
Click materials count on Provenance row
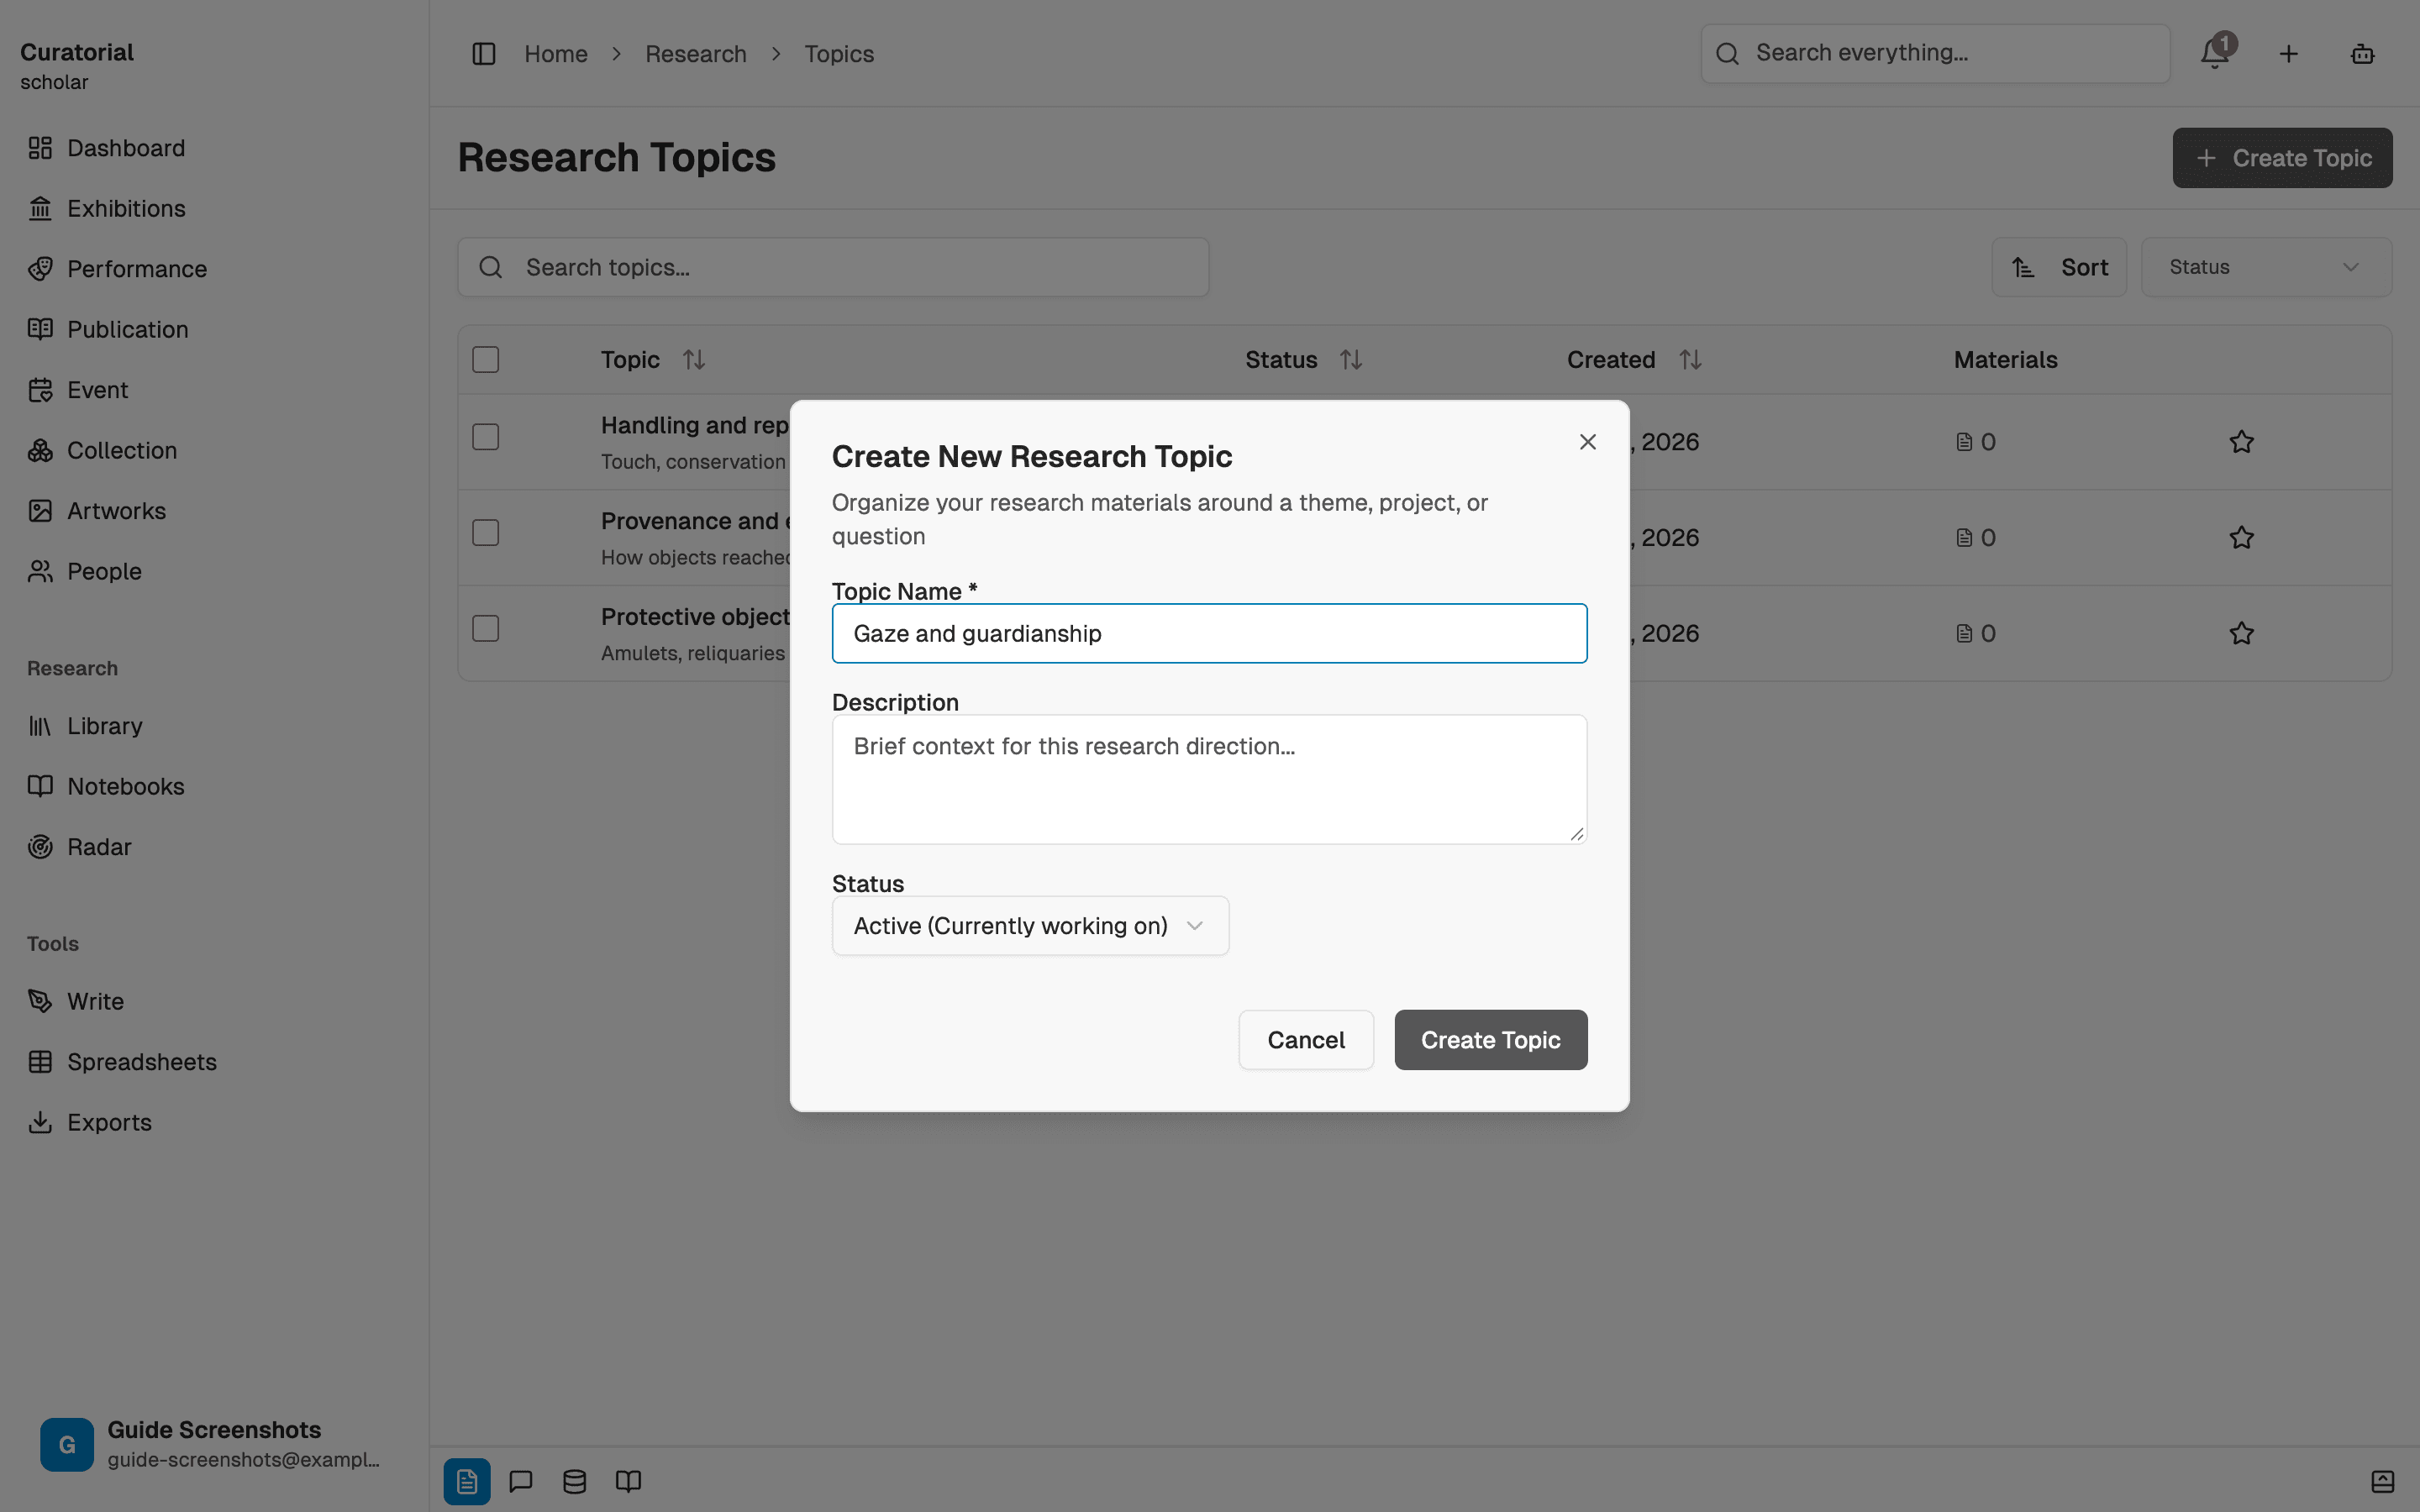(x=1975, y=538)
